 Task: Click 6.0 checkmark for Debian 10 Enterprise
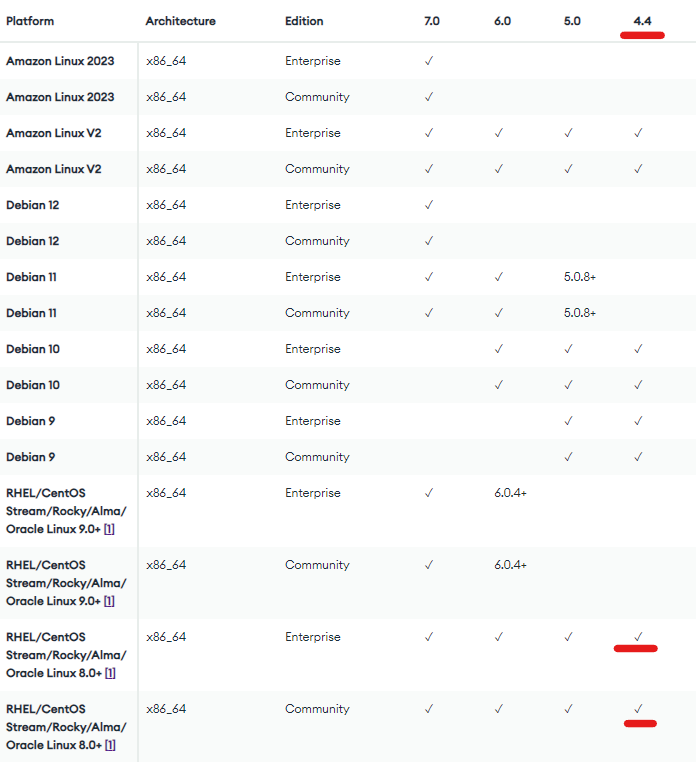pyautogui.click(x=499, y=349)
